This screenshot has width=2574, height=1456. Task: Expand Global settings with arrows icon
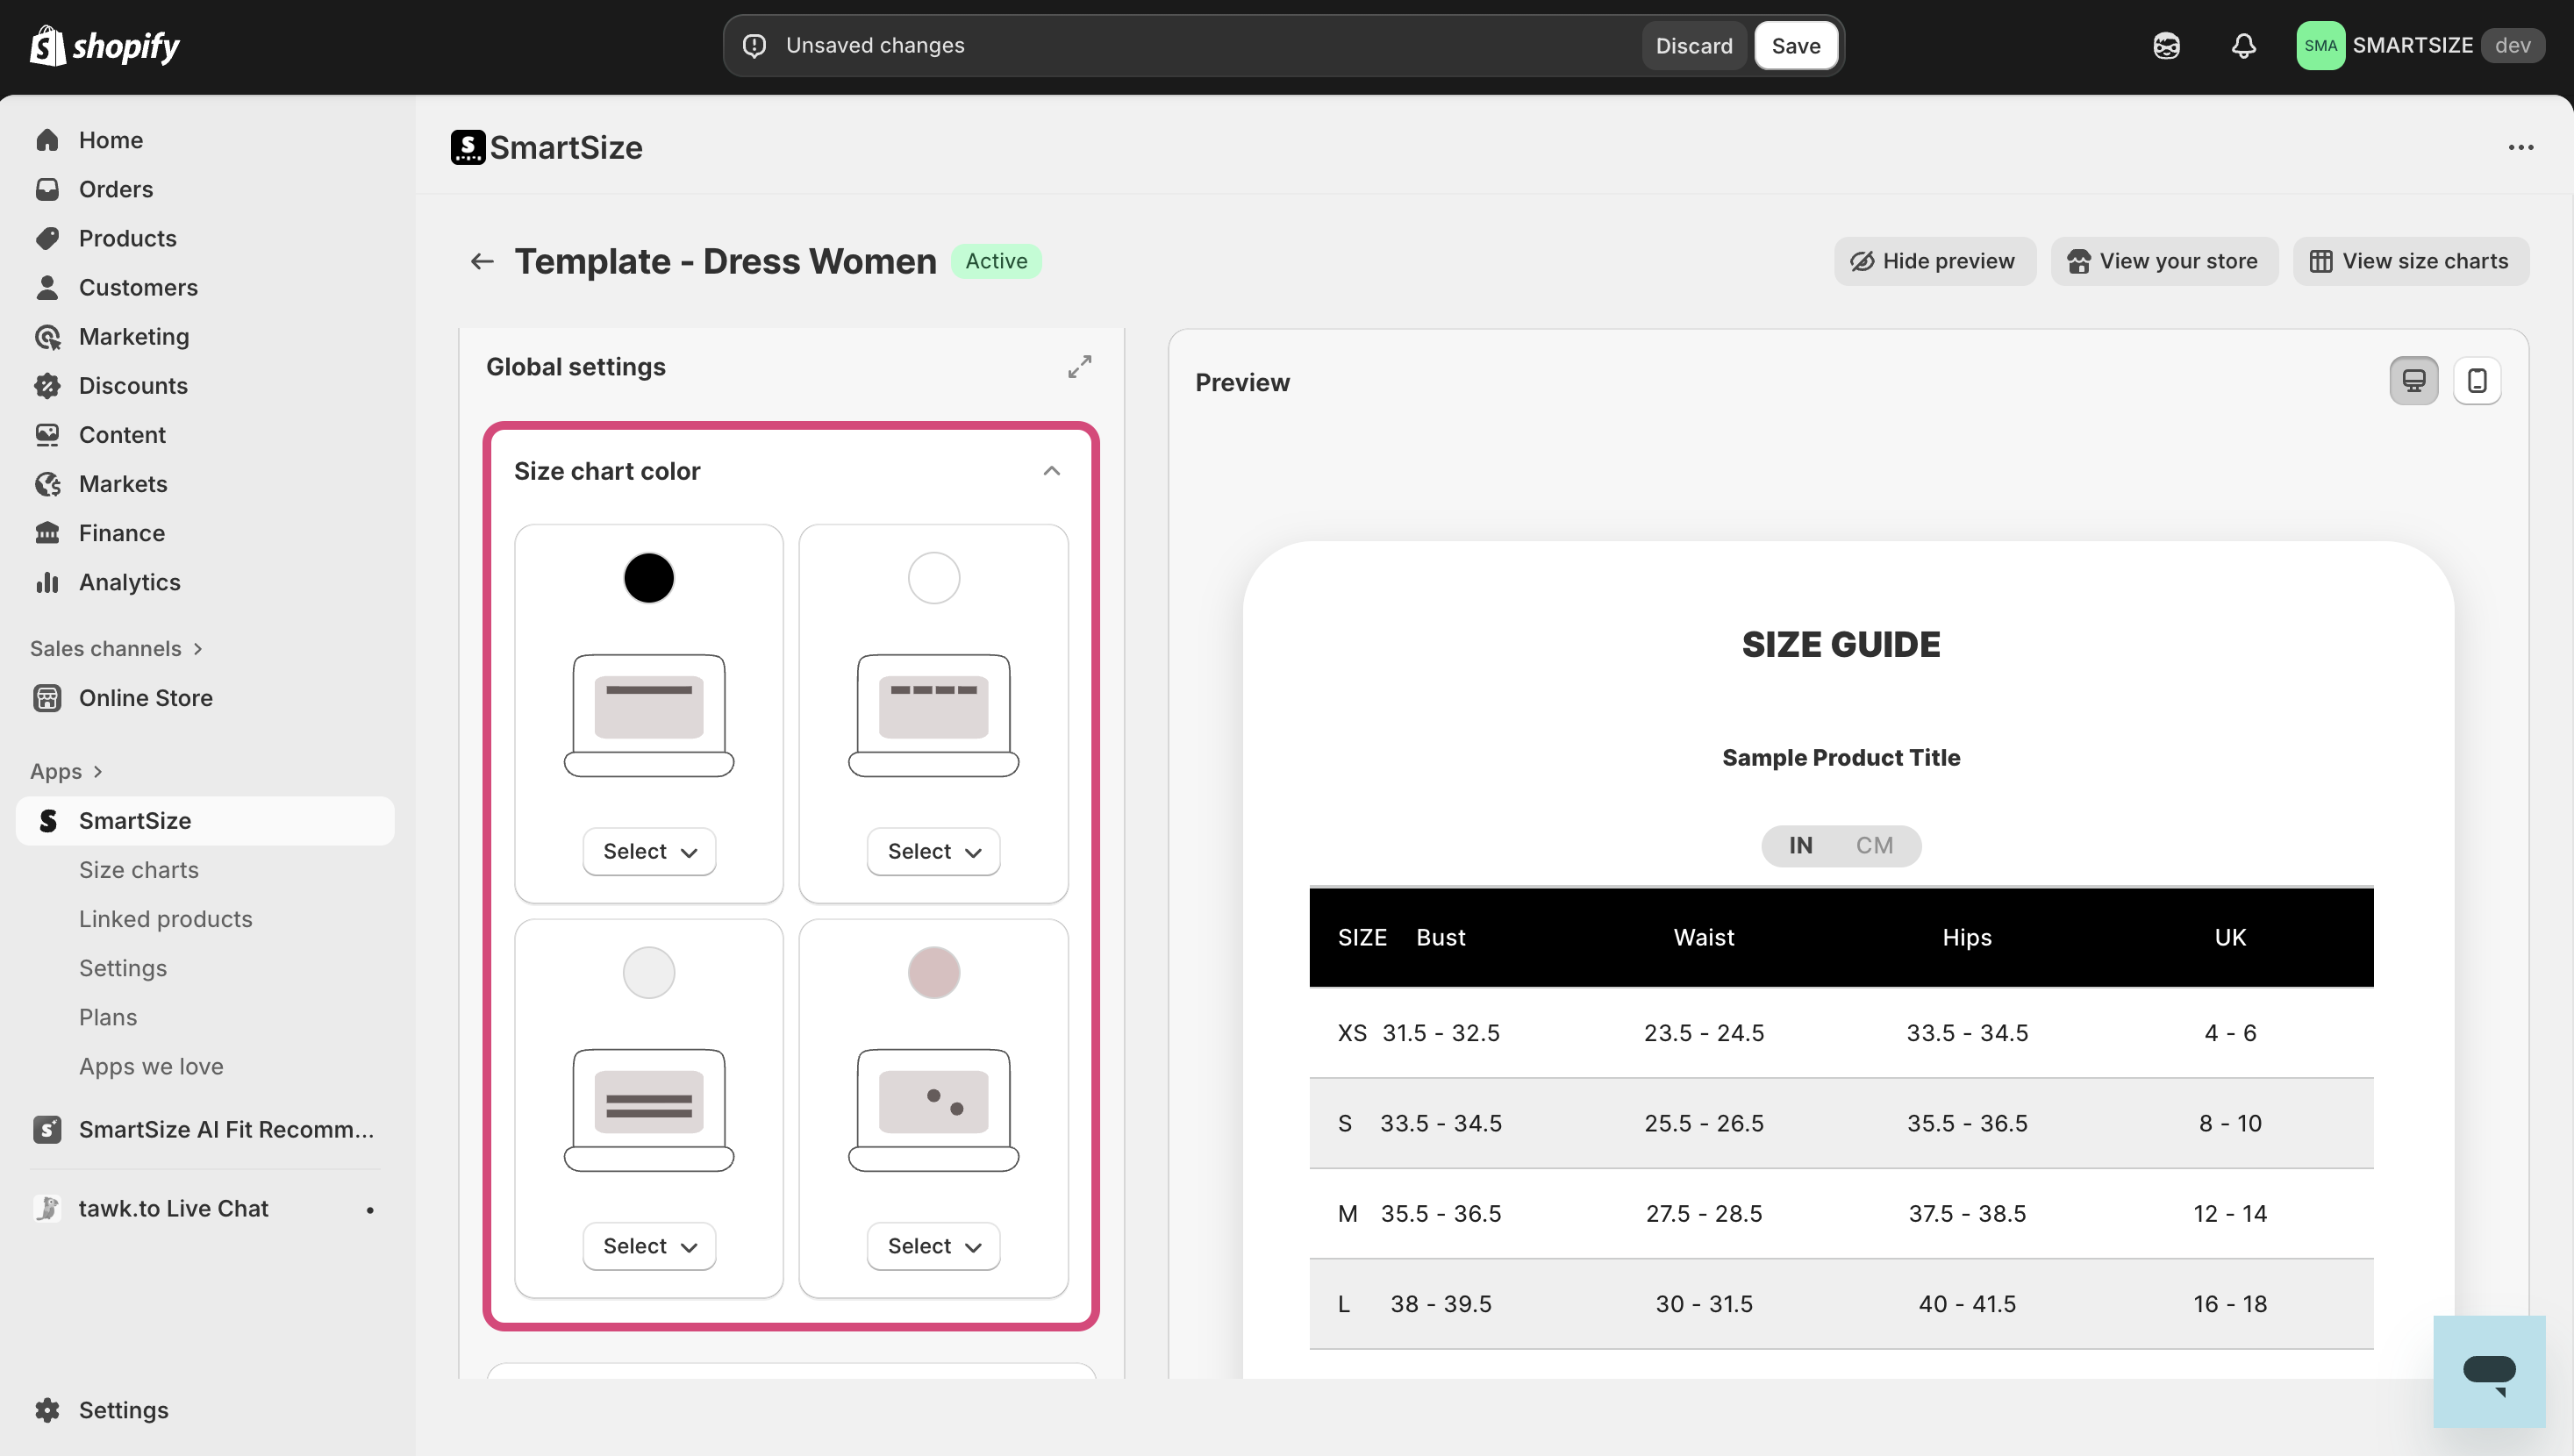tap(1079, 367)
